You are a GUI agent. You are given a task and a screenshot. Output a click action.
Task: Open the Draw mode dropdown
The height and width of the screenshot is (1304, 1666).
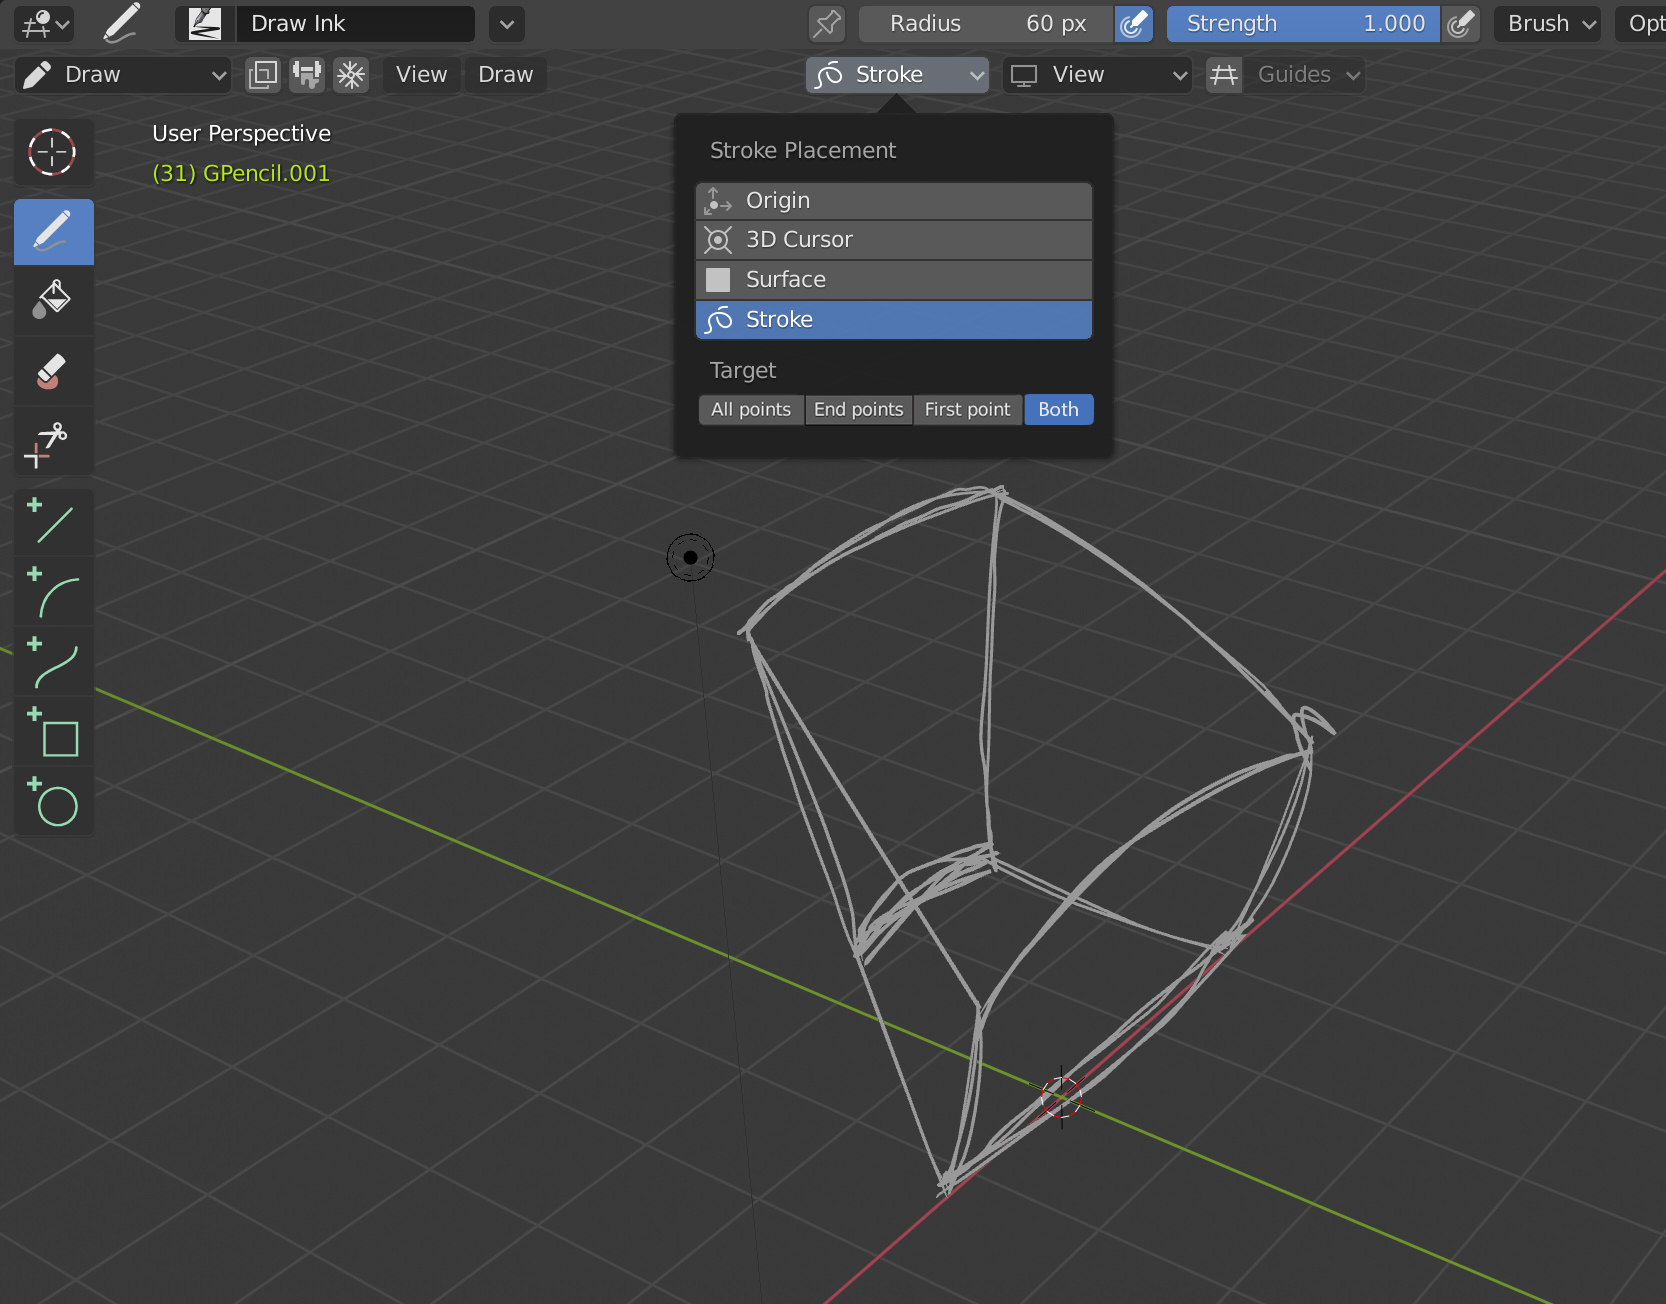coord(123,75)
